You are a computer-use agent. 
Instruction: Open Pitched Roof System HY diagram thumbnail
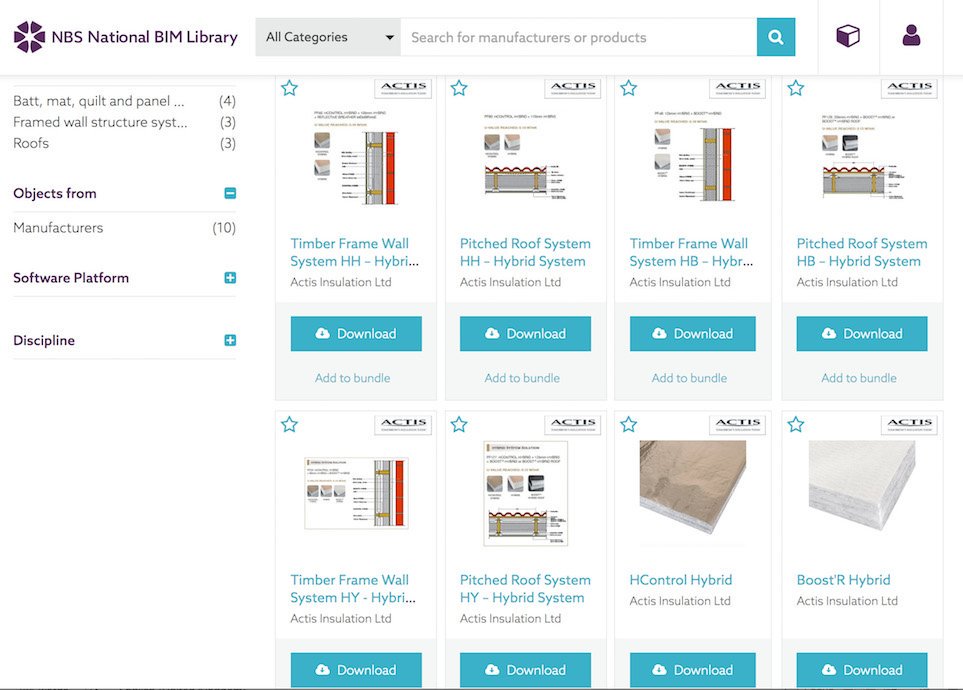coord(526,493)
